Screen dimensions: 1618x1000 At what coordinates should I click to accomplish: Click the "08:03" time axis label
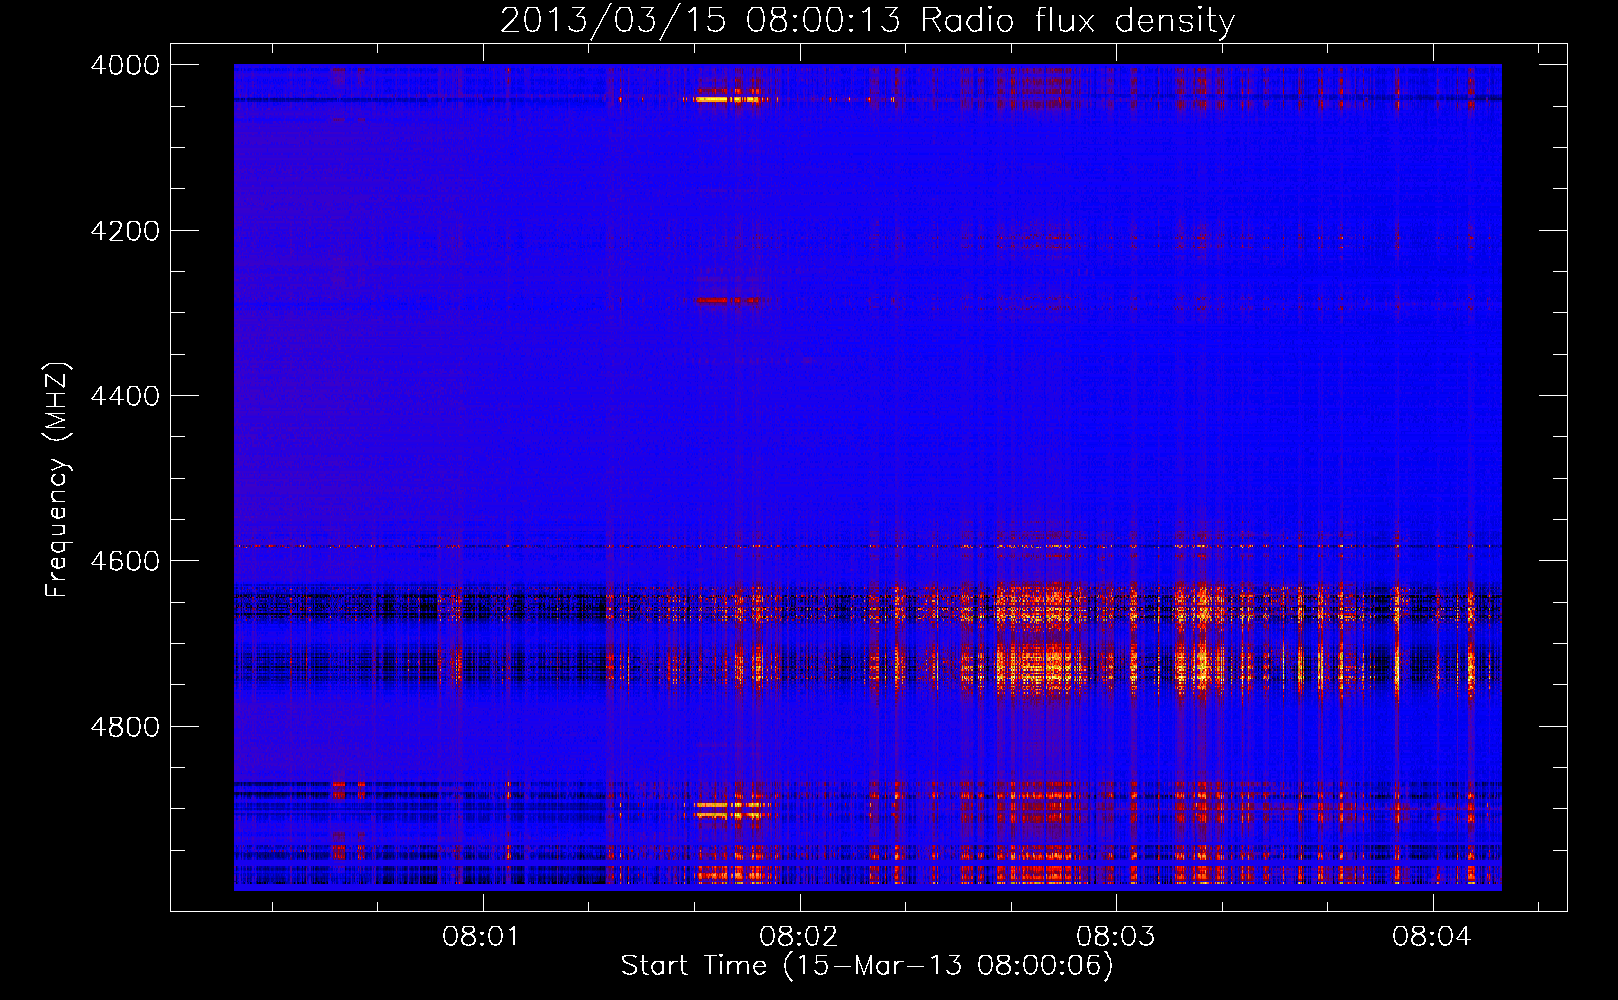(x=1115, y=937)
